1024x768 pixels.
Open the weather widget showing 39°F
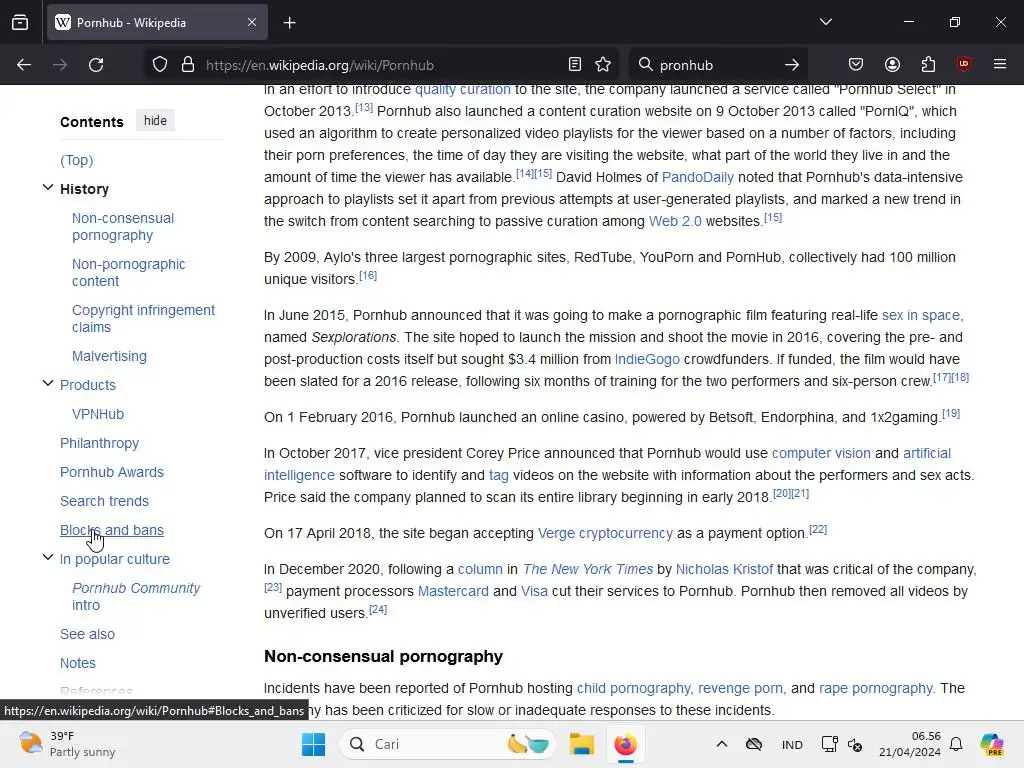[x=67, y=744]
